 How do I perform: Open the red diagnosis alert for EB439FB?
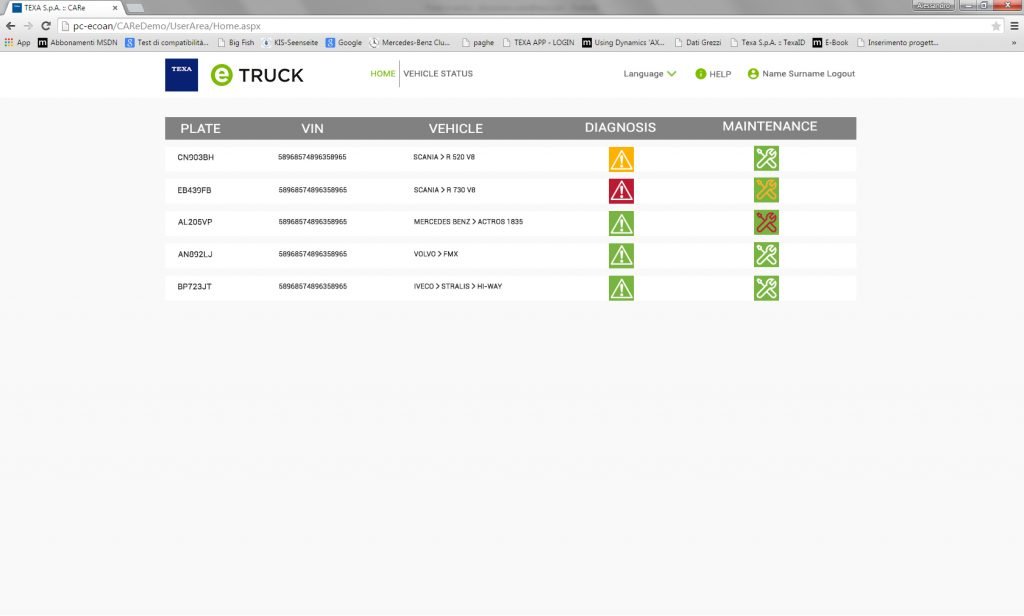tap(621, 191)
